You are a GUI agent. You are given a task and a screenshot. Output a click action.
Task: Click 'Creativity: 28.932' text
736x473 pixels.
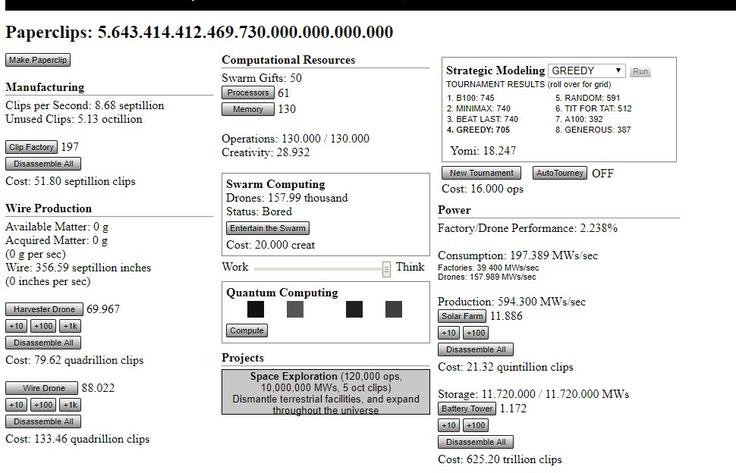click(x=266, y=153)
